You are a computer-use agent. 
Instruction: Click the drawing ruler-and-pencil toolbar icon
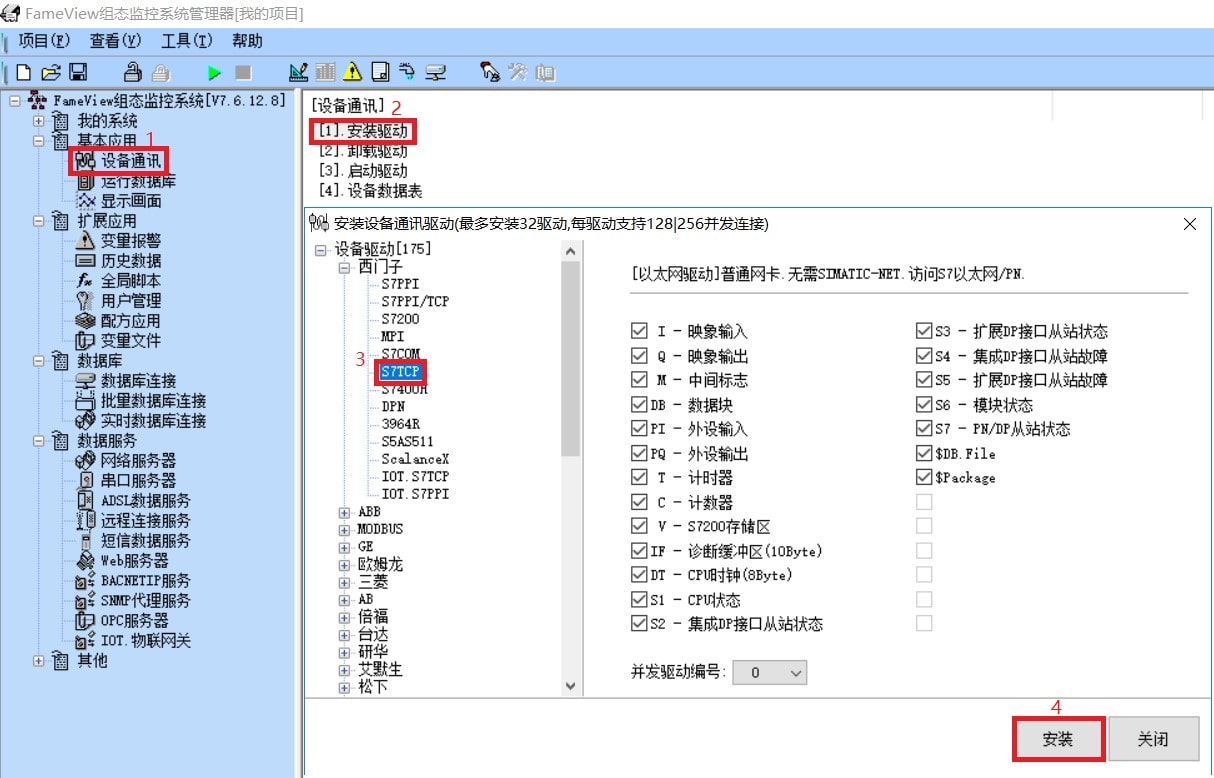click(298, 72)
